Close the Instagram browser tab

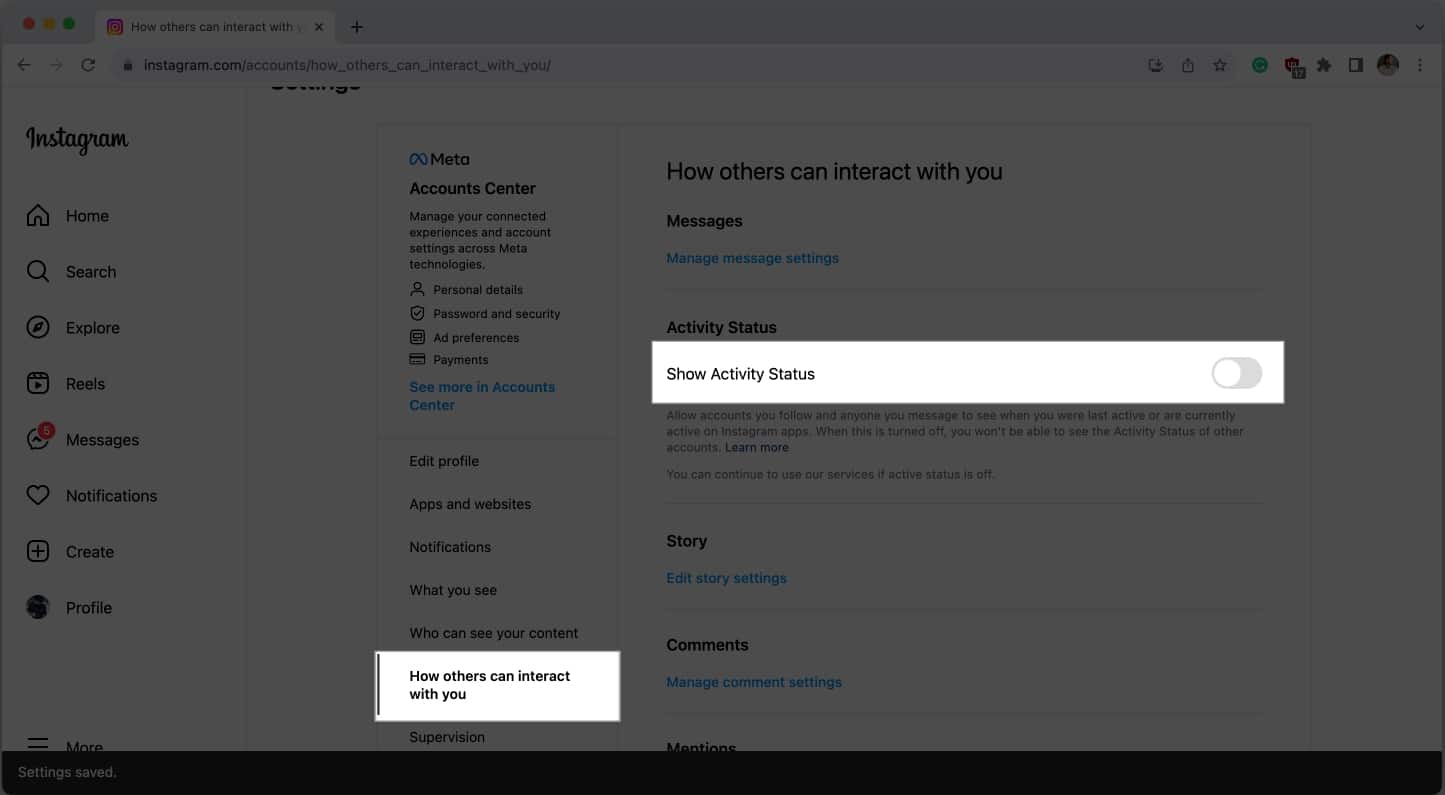(x=318, y=27)
